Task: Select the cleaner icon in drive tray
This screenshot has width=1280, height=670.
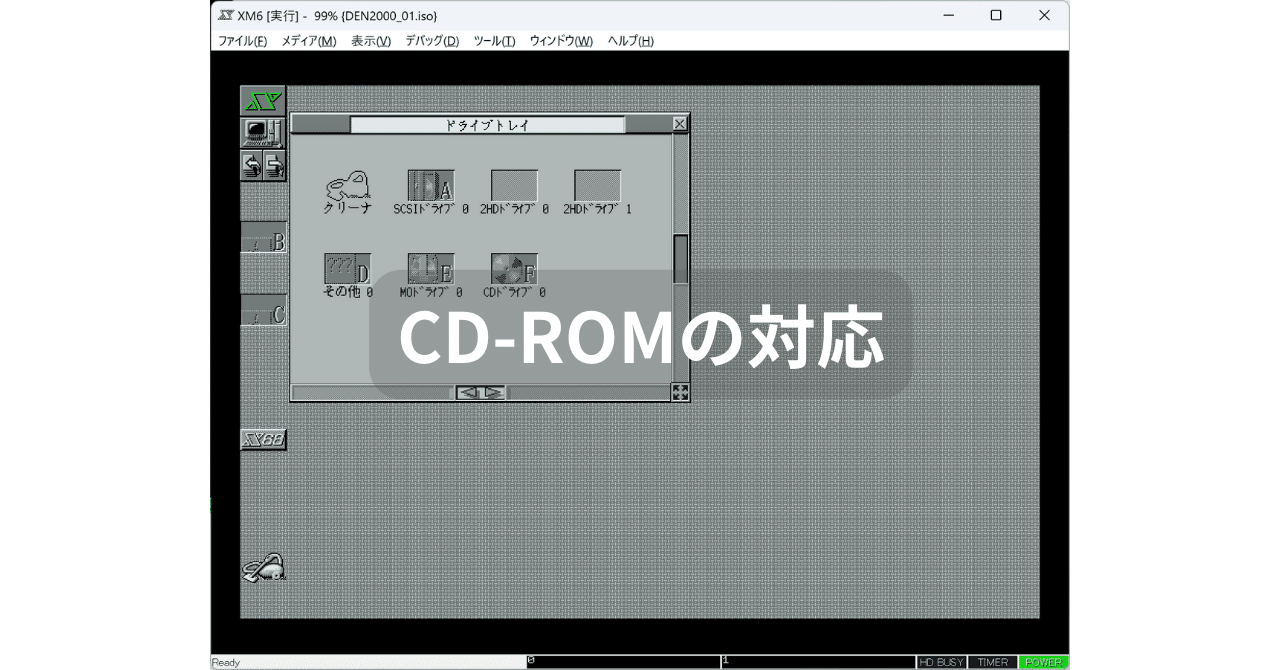Action: 348,186
